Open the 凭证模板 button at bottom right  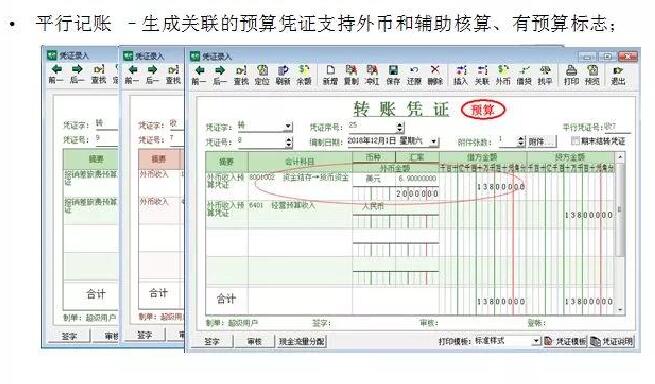[x=566, y=341]
